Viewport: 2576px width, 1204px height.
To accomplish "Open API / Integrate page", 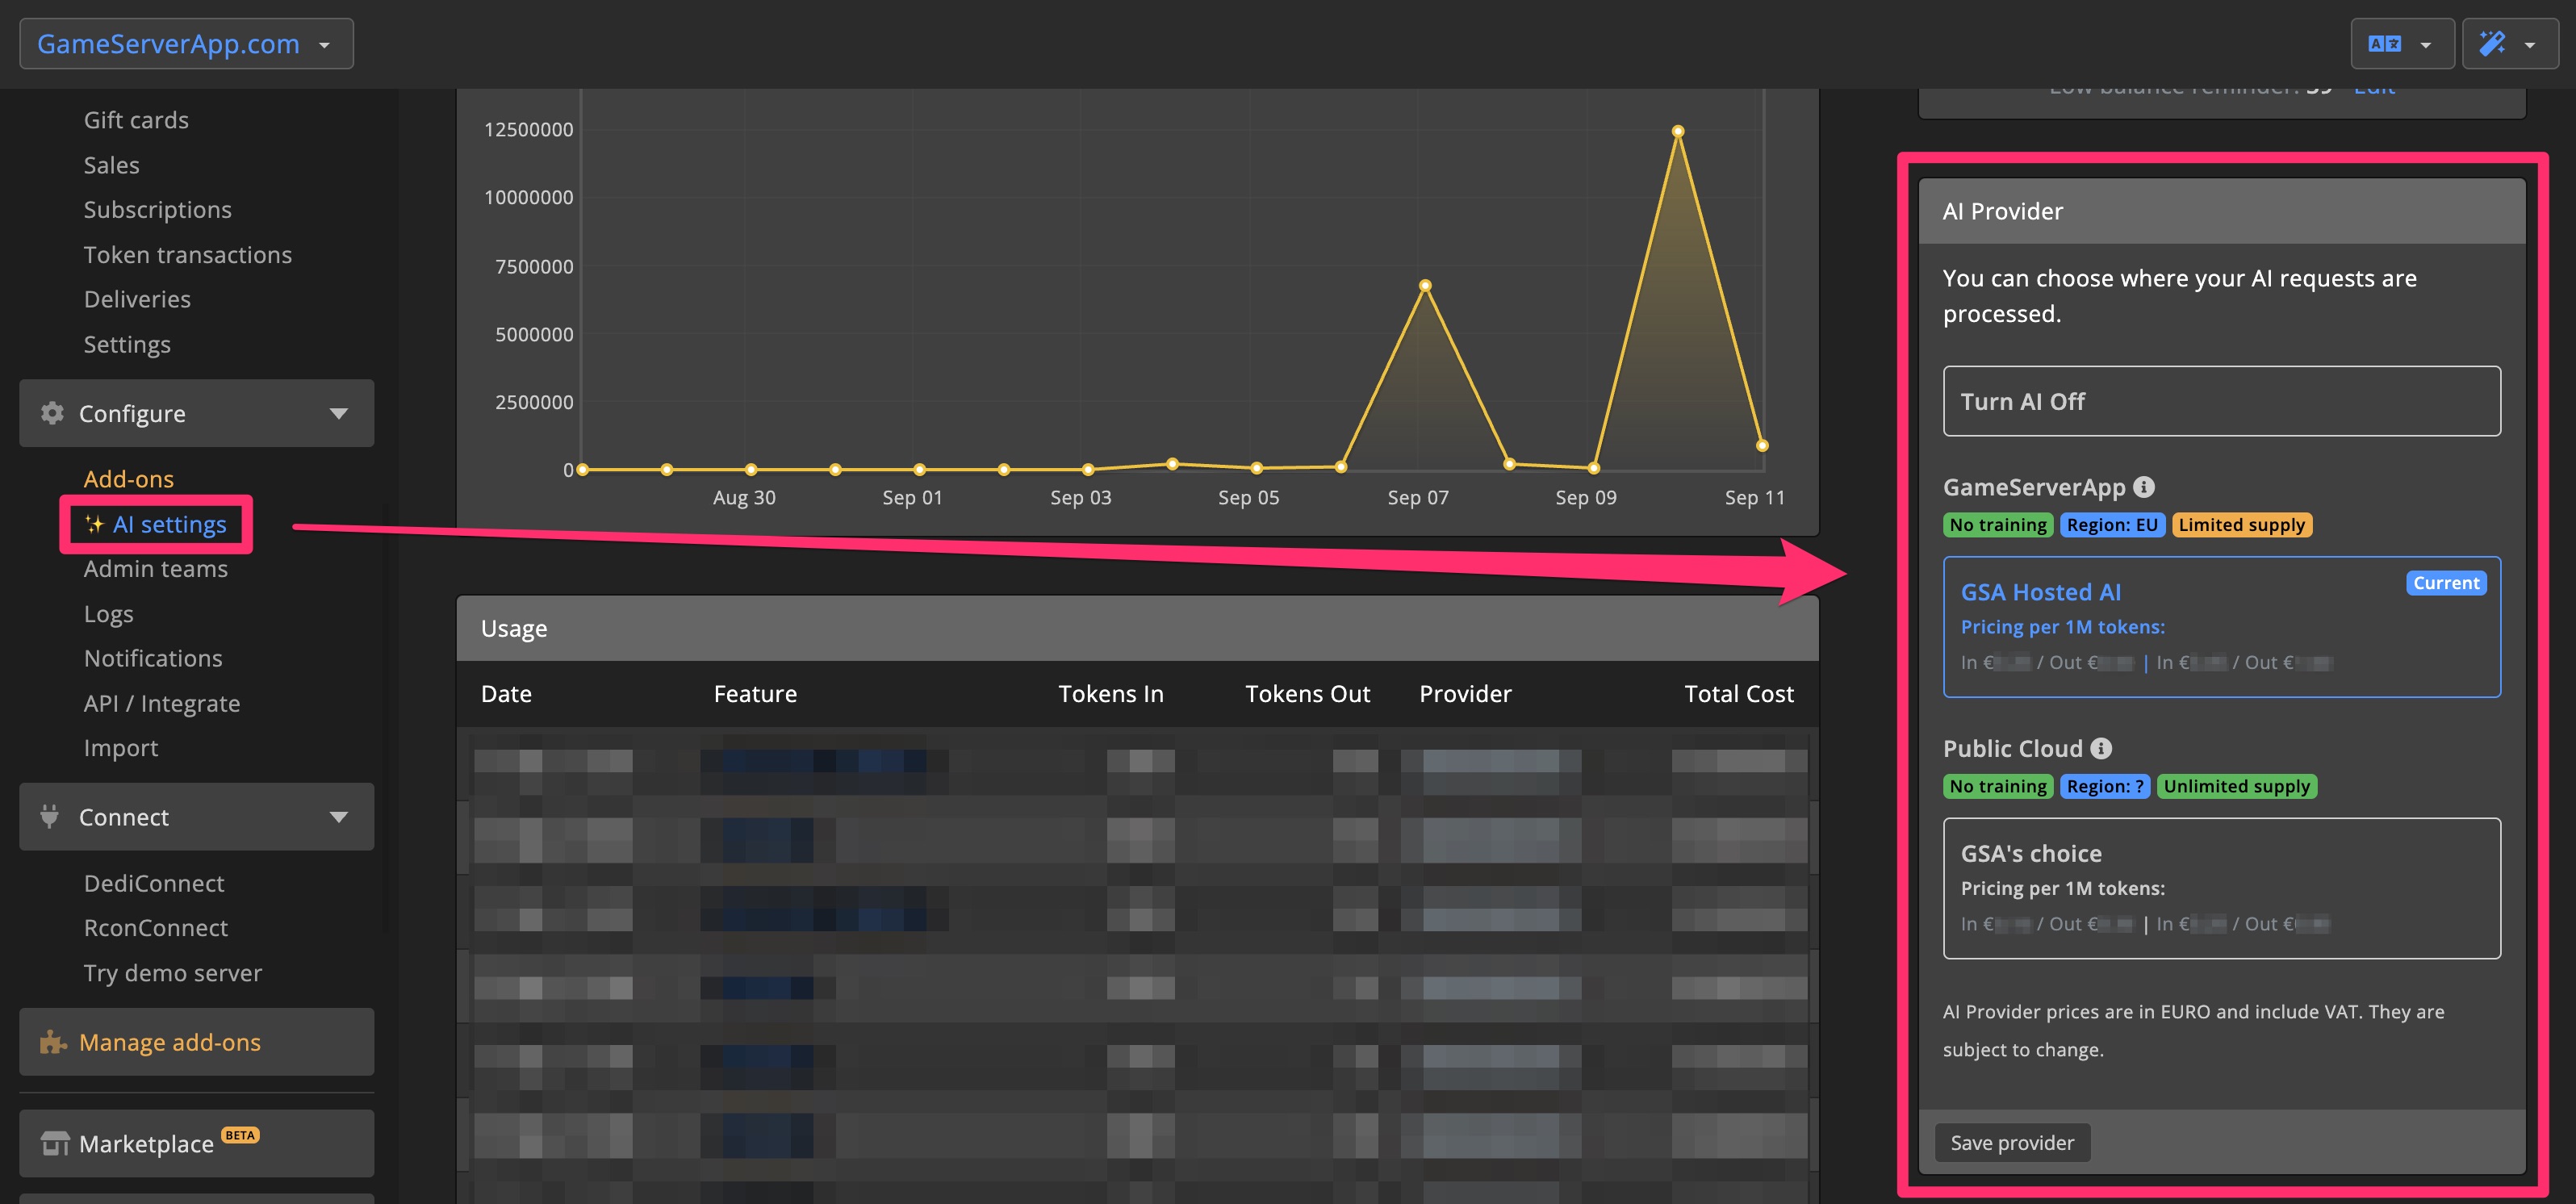I will click(x=161, y=703).
